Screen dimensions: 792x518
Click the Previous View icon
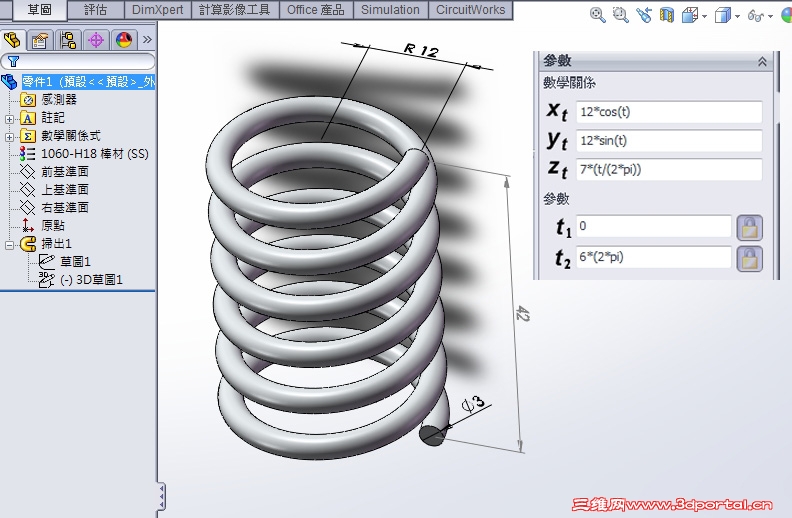click(x=644, y=15)
